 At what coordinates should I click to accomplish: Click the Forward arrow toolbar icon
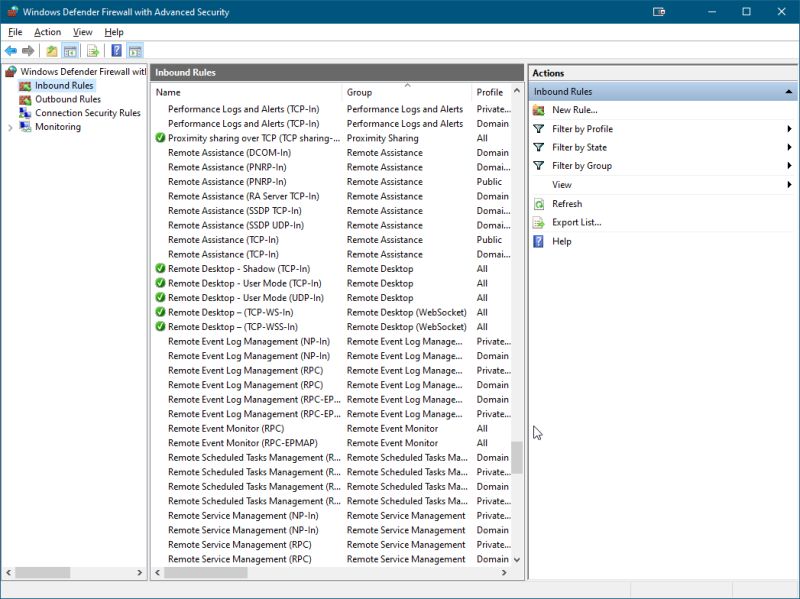pos(28,51)
